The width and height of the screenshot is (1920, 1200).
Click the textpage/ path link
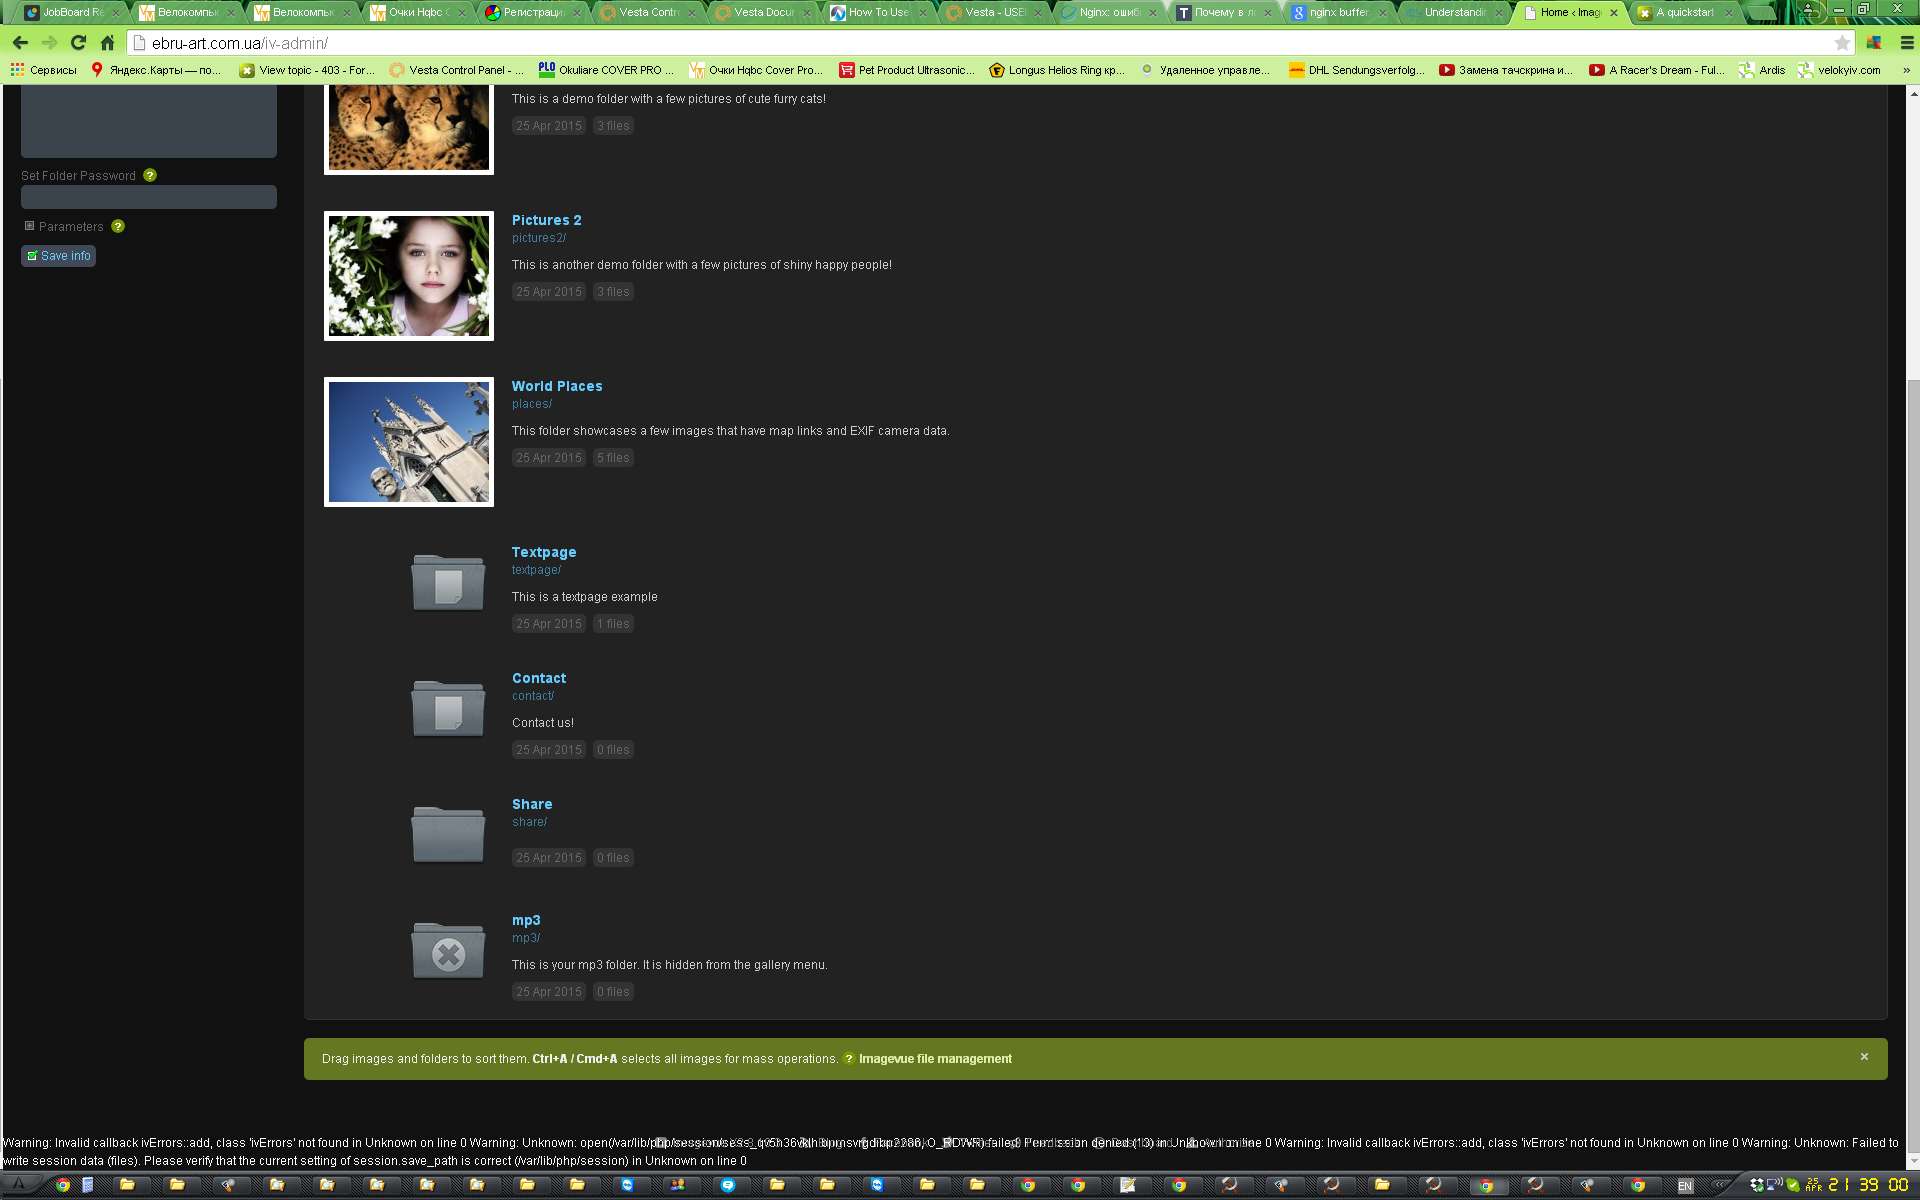[x=537, y=570]
